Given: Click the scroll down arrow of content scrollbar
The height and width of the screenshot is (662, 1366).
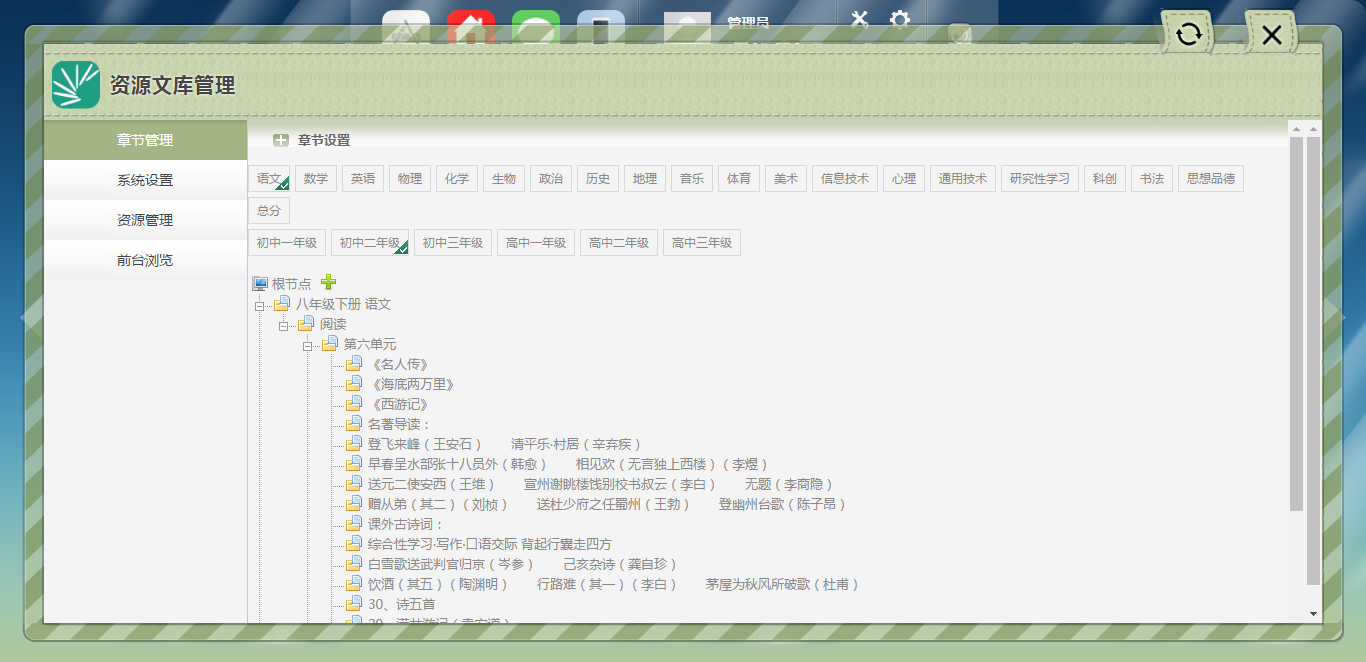Looking at the screenshot, I should pos(1313,613).
